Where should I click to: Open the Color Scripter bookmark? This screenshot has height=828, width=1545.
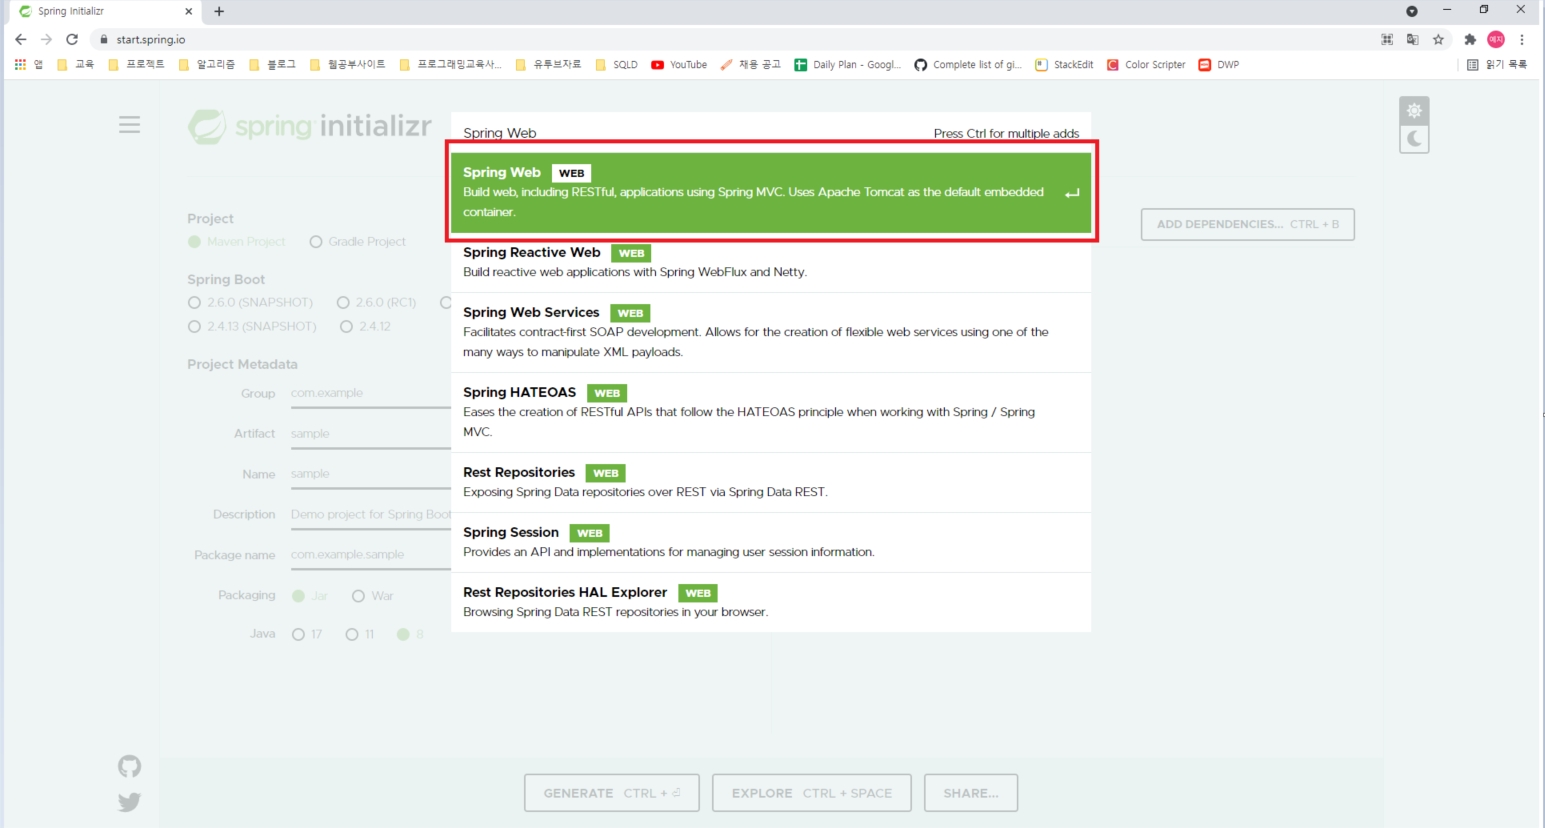1146,64
